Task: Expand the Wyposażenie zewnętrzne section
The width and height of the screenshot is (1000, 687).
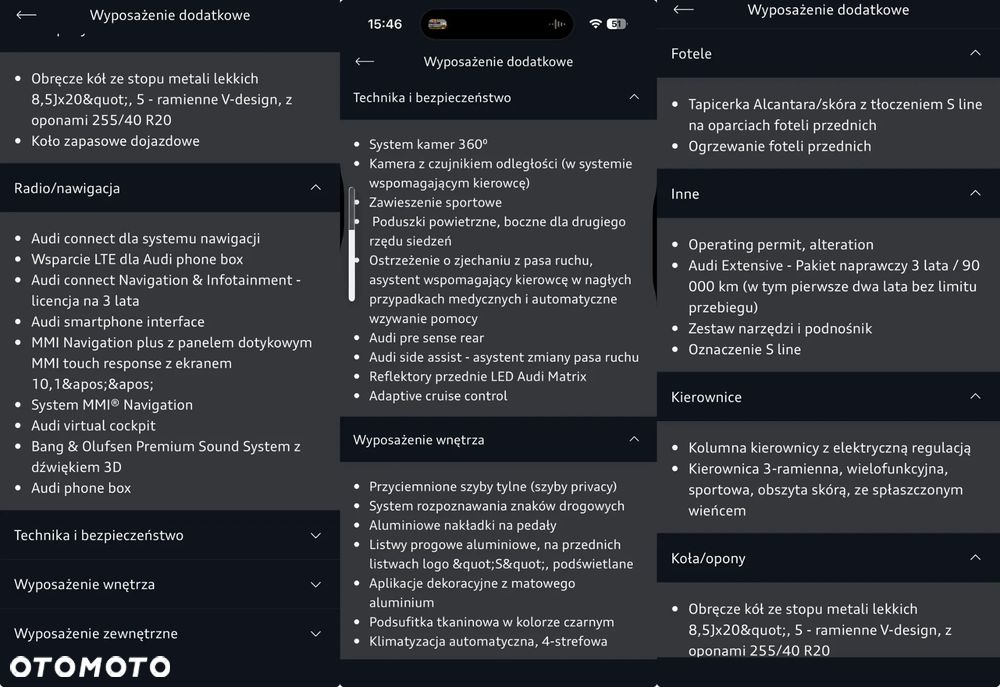Action: coord(170,633)
